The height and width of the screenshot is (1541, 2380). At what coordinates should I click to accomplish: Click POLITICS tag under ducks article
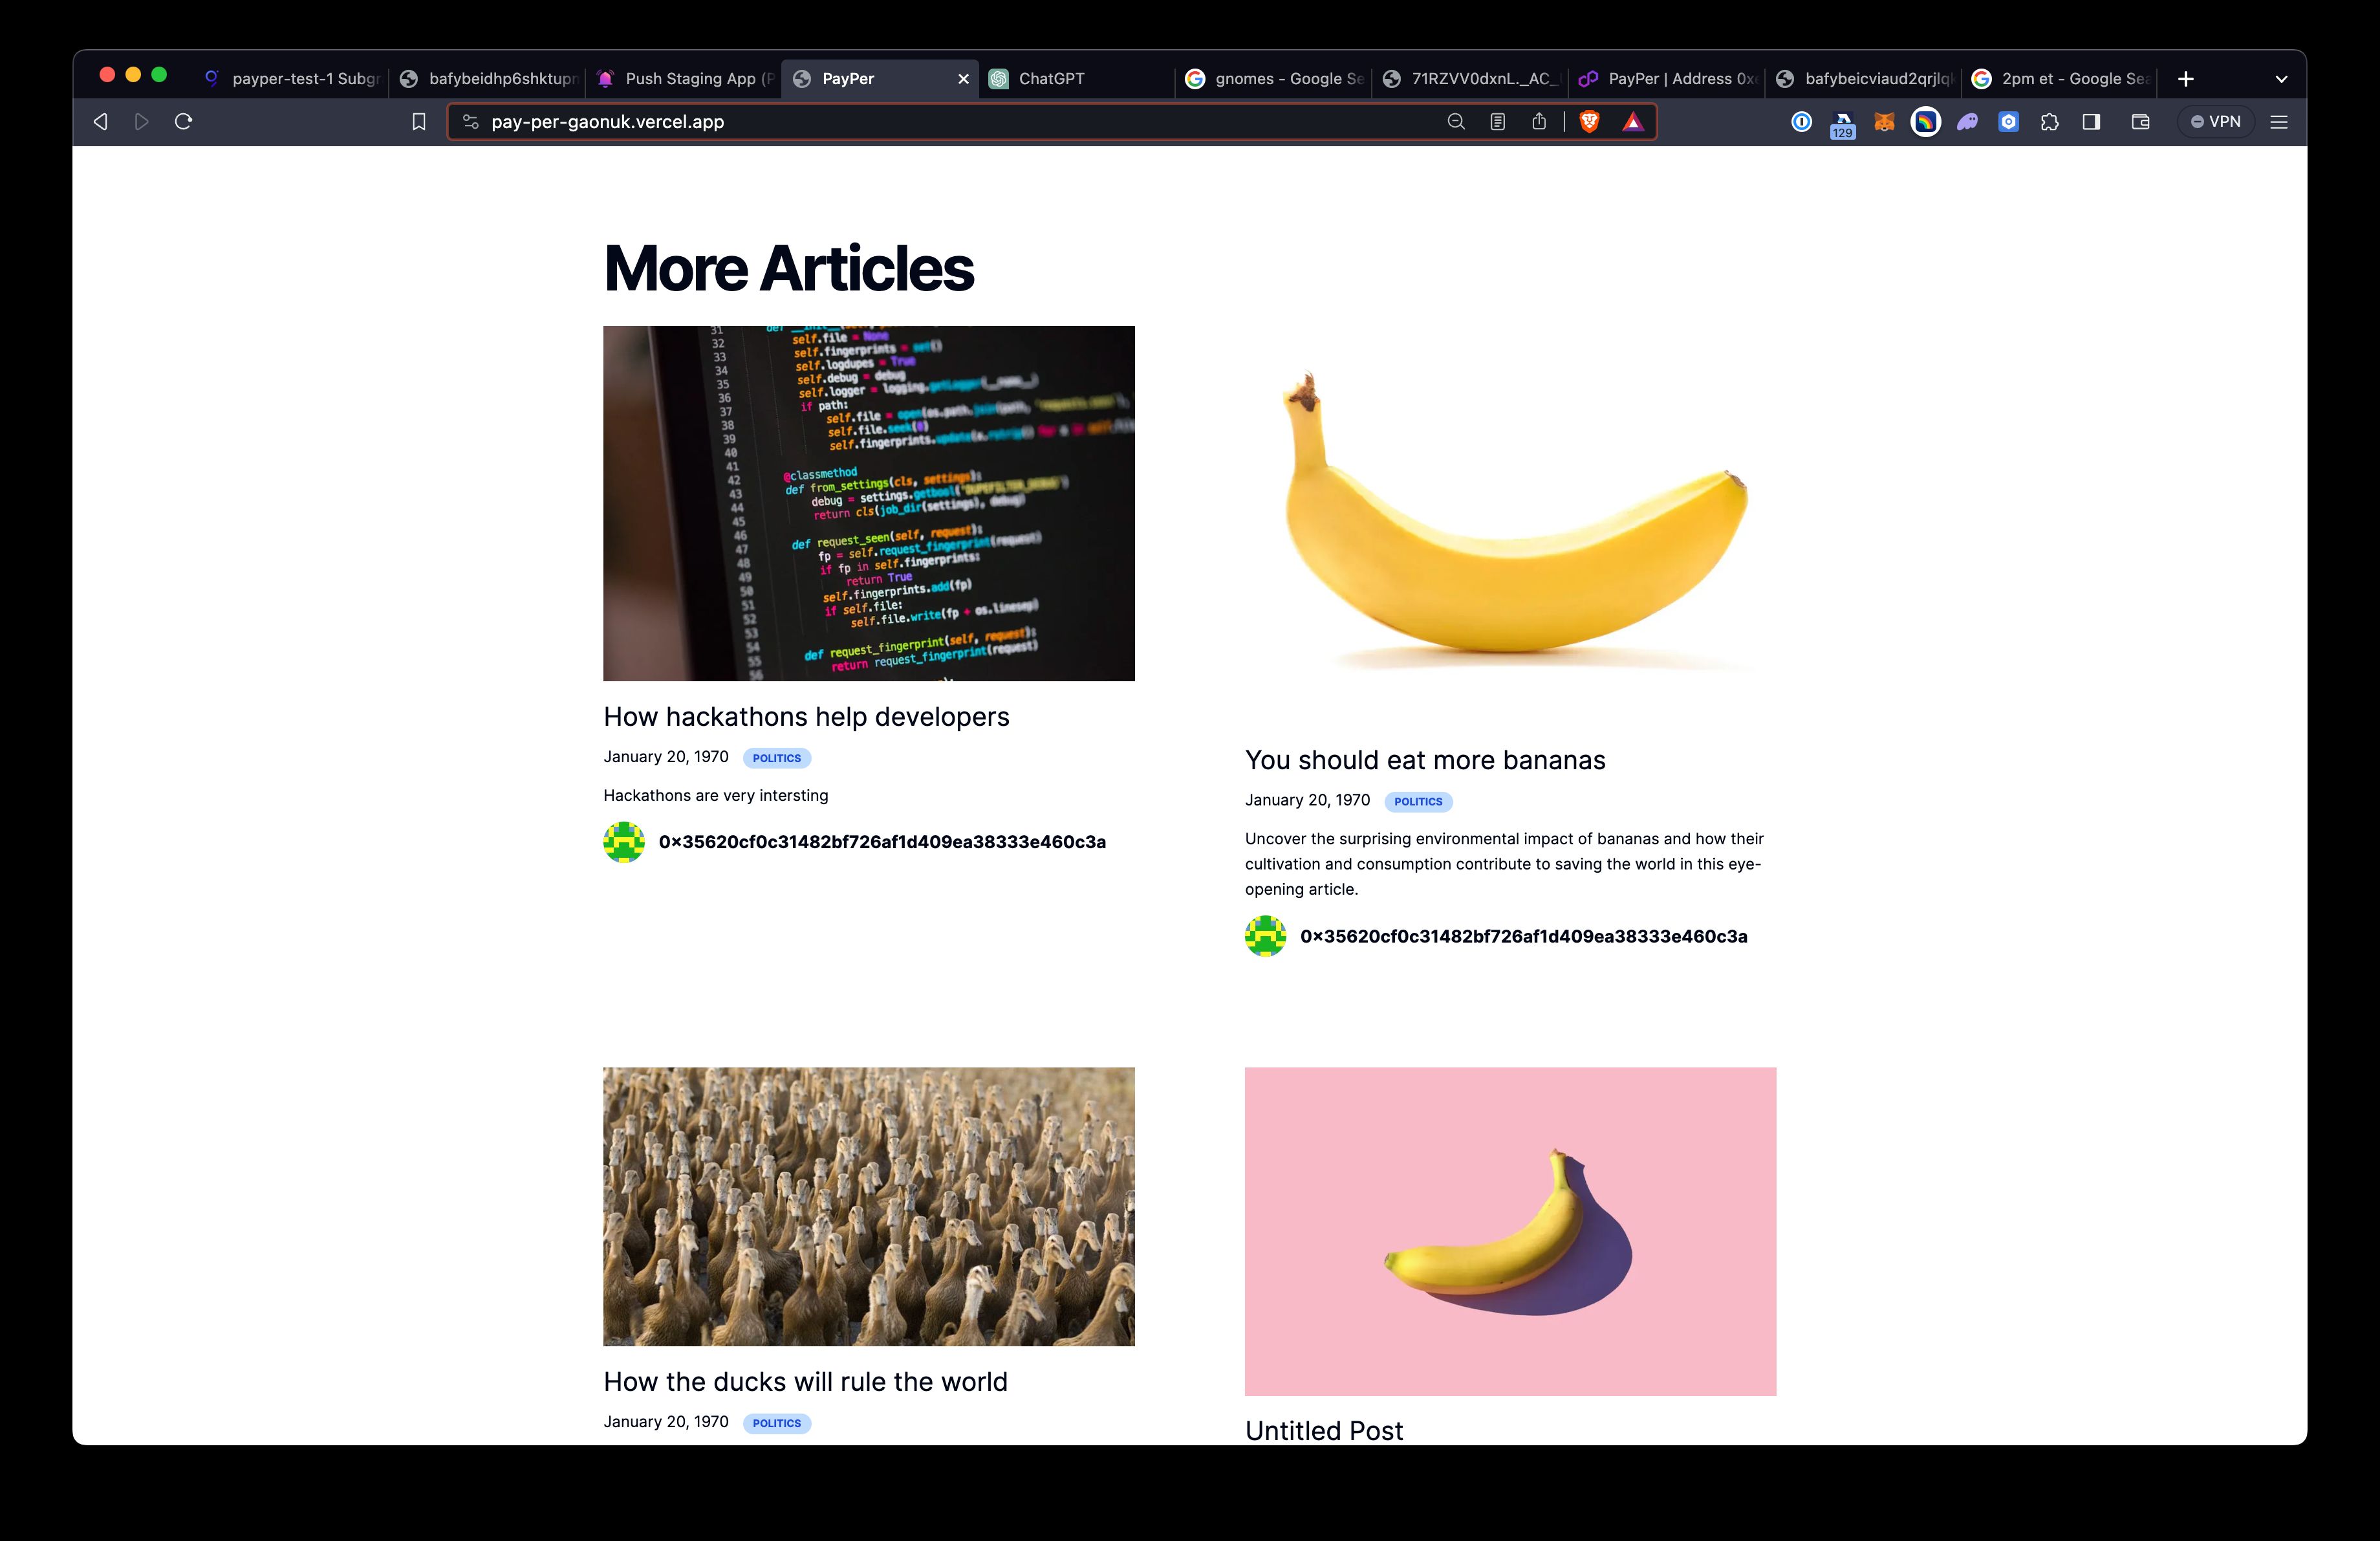pos(777,1423)
